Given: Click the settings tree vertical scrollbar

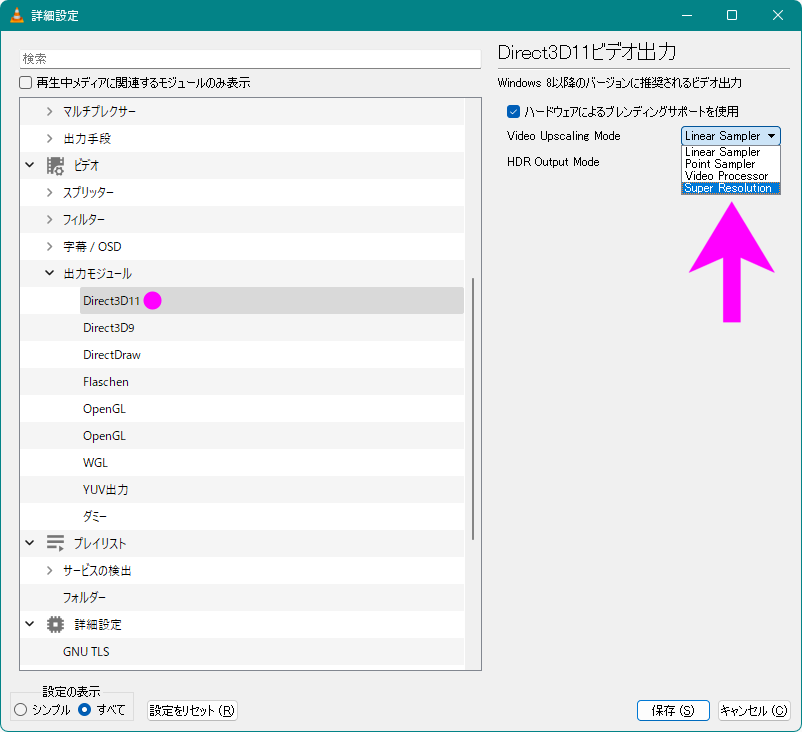Looking at the screenshot, I should coord(473,409).
